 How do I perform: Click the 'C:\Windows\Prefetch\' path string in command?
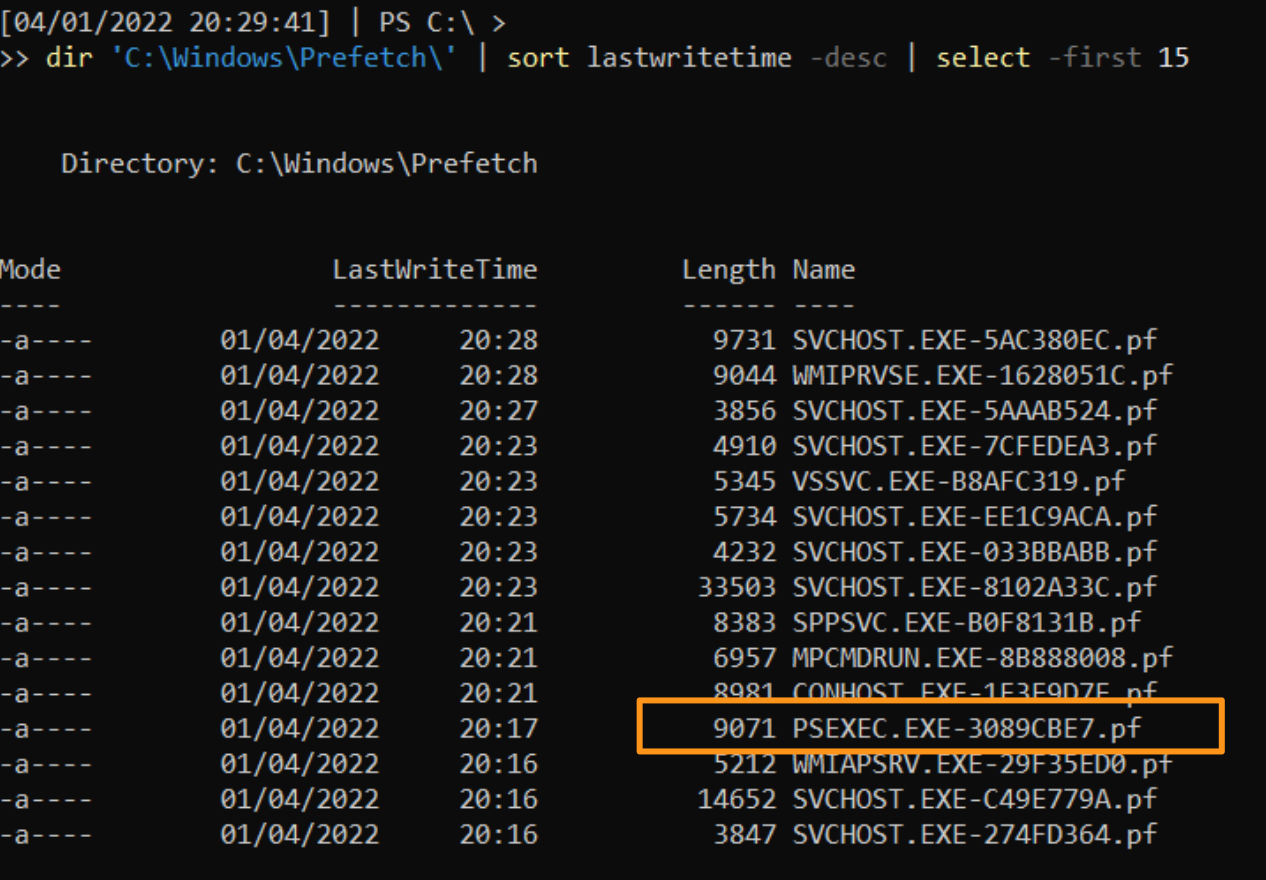[x=291, y=57]
